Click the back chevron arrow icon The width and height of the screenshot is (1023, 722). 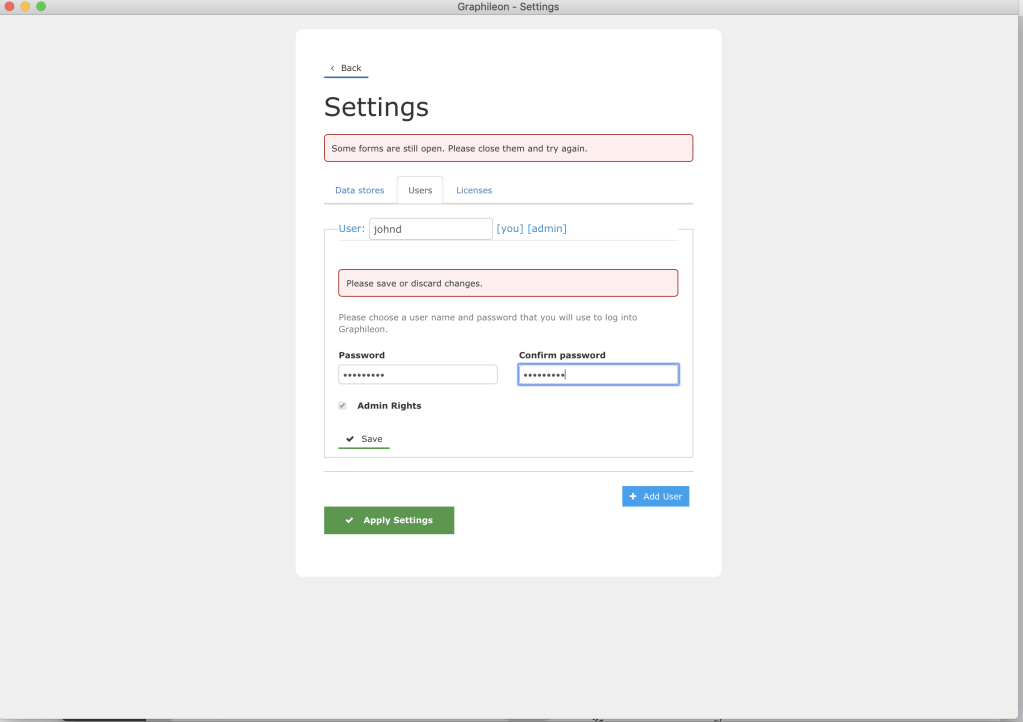click(332, 68)
